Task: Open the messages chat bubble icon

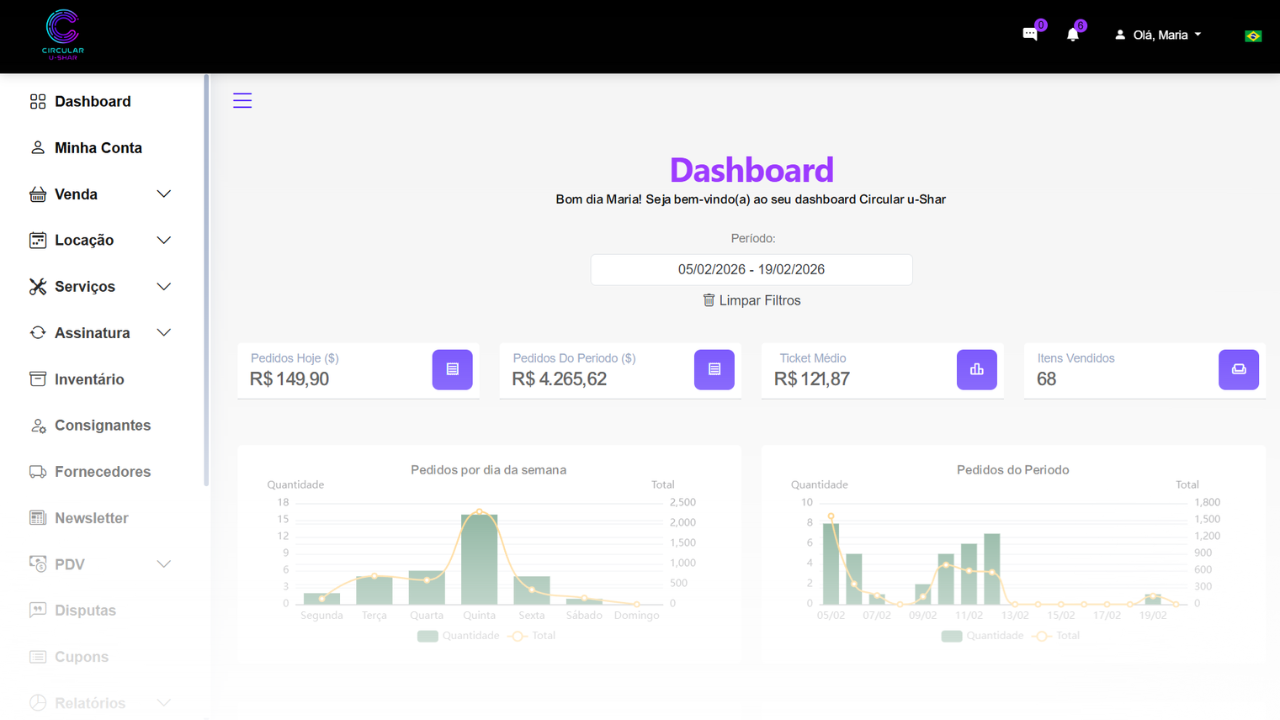Action: point(1030,33)
